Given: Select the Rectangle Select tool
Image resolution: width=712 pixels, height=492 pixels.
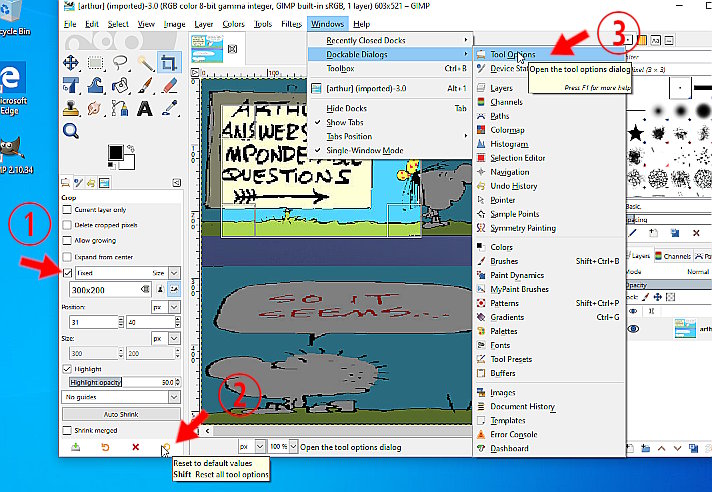Looking at the screenshot, I should [x=95, y=63].
